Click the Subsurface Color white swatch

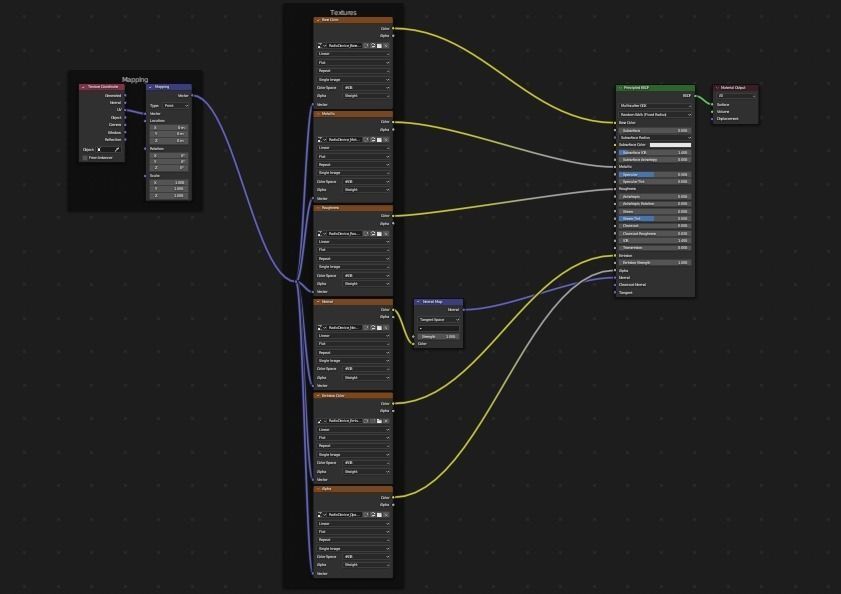(x=670, y=145)
